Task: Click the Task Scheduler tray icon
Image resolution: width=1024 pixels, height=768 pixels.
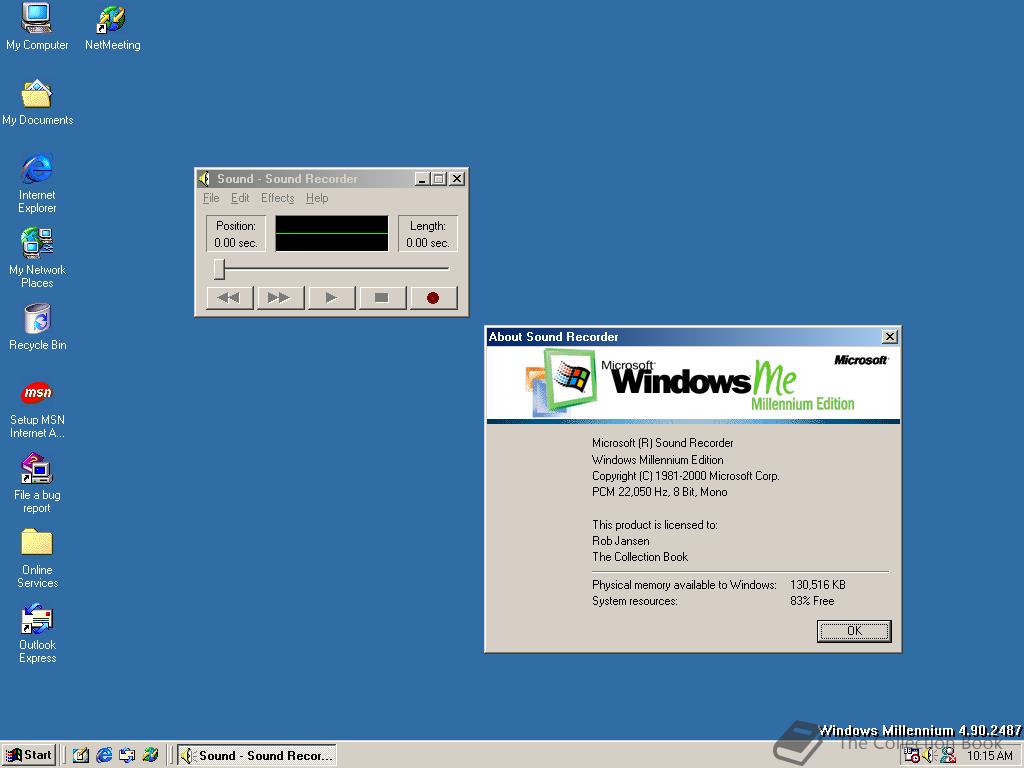Action: pyautogui.click(x=912, y=756)
